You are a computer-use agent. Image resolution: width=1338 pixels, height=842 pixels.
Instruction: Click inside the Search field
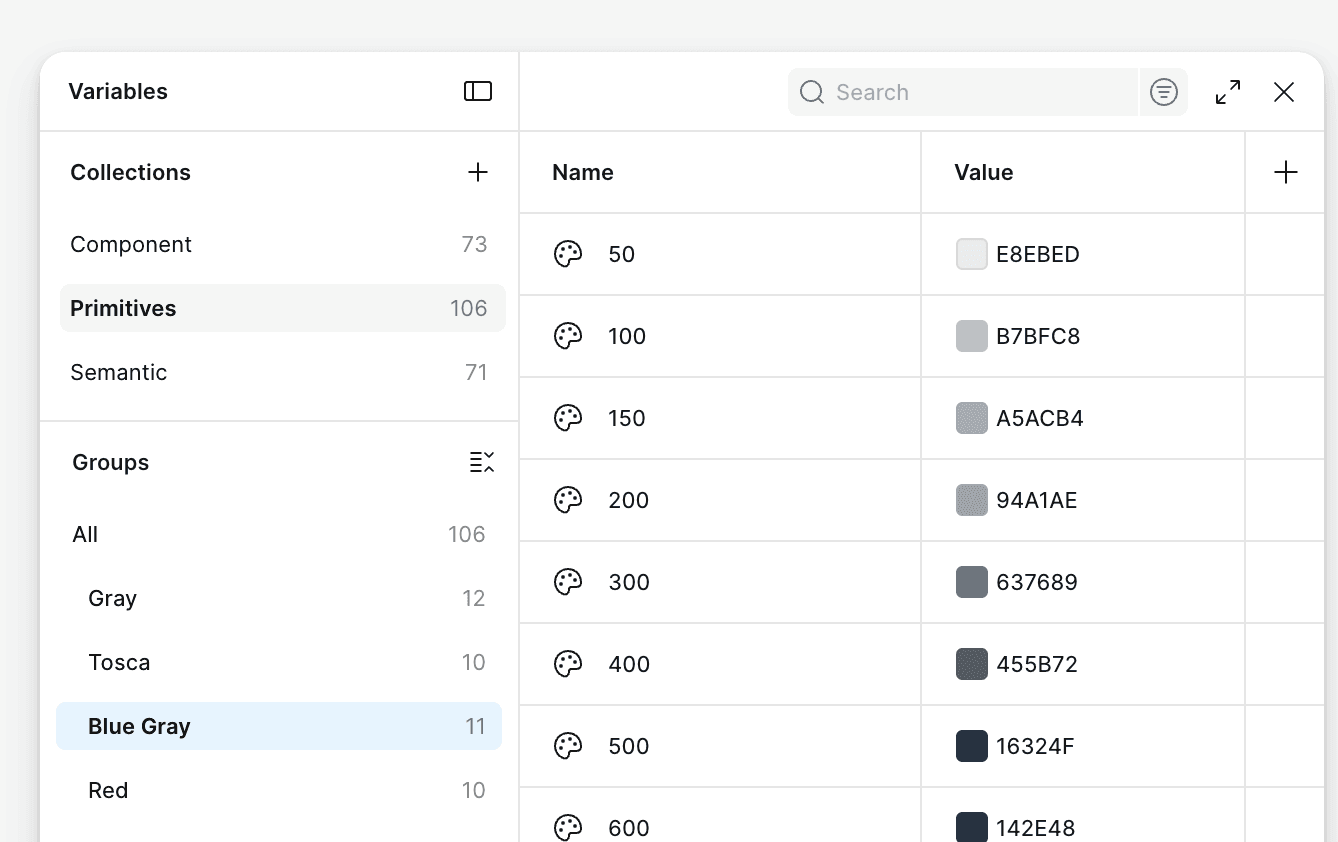[x=963, y=92]
